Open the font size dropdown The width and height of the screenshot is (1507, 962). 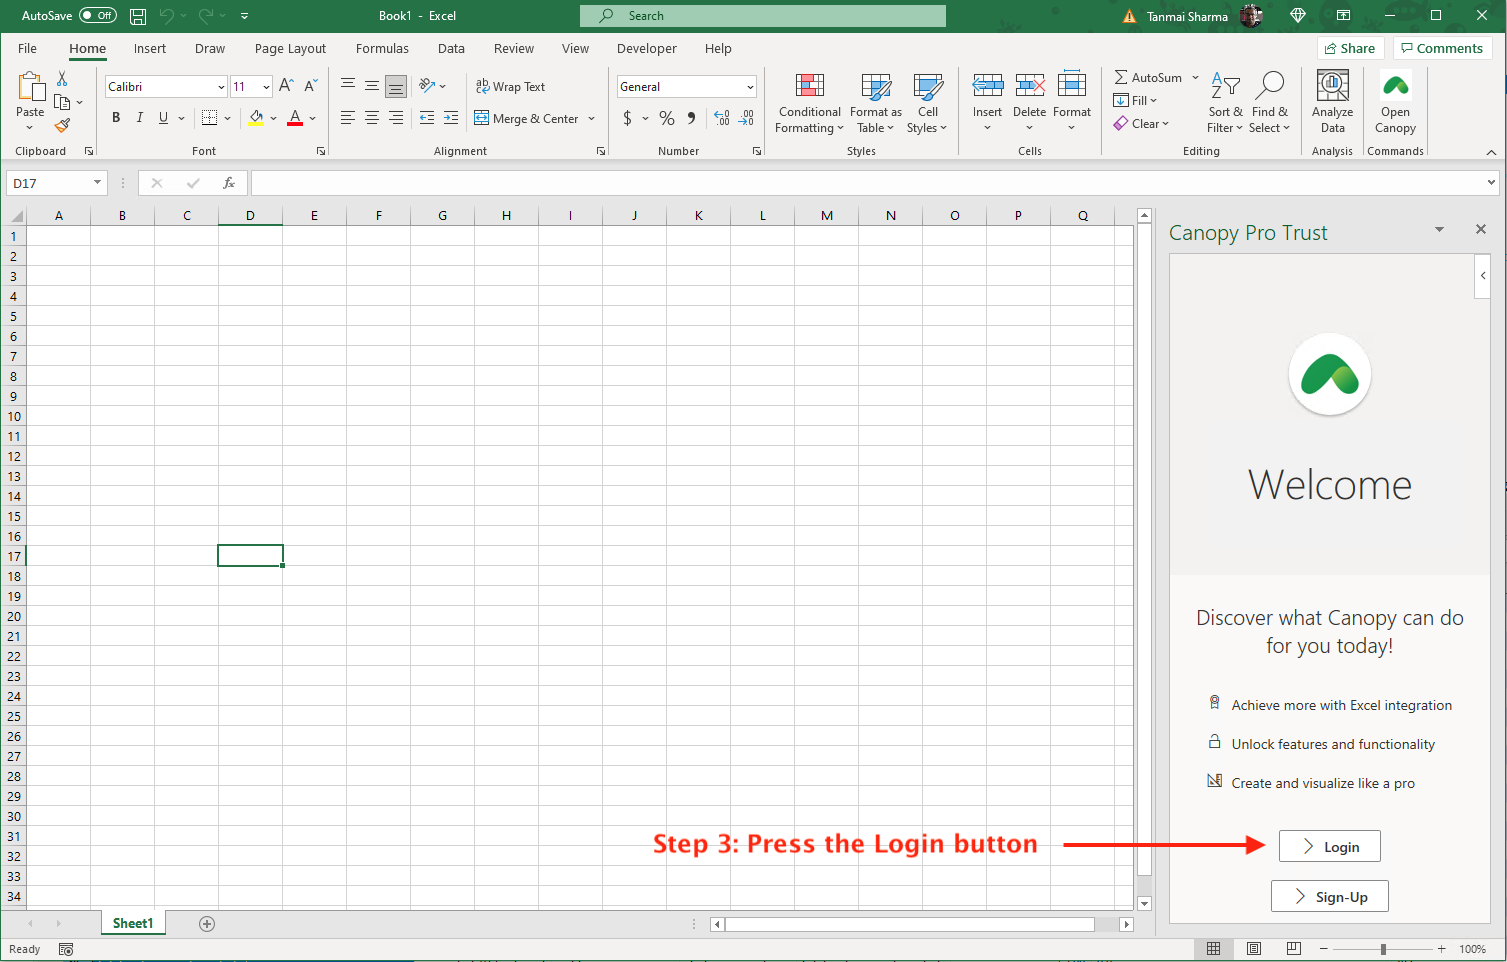266,87
